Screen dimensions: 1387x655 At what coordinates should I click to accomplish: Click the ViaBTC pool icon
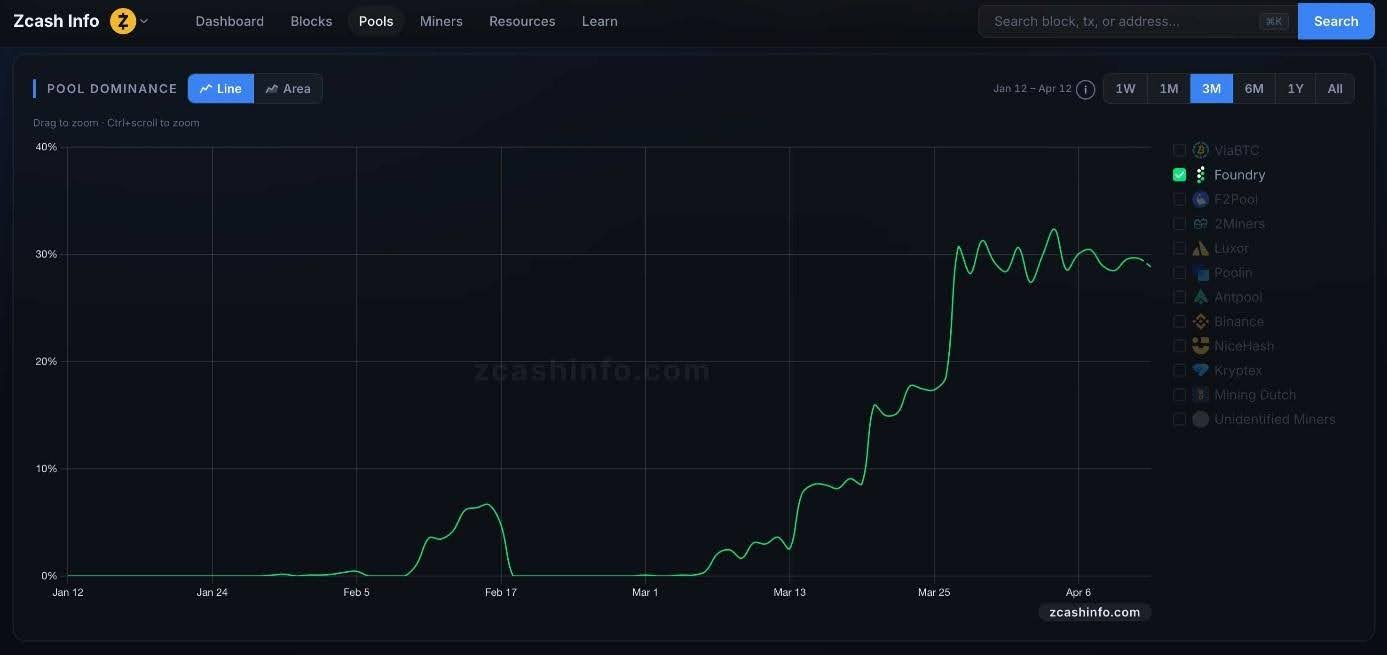point(1200,149)
